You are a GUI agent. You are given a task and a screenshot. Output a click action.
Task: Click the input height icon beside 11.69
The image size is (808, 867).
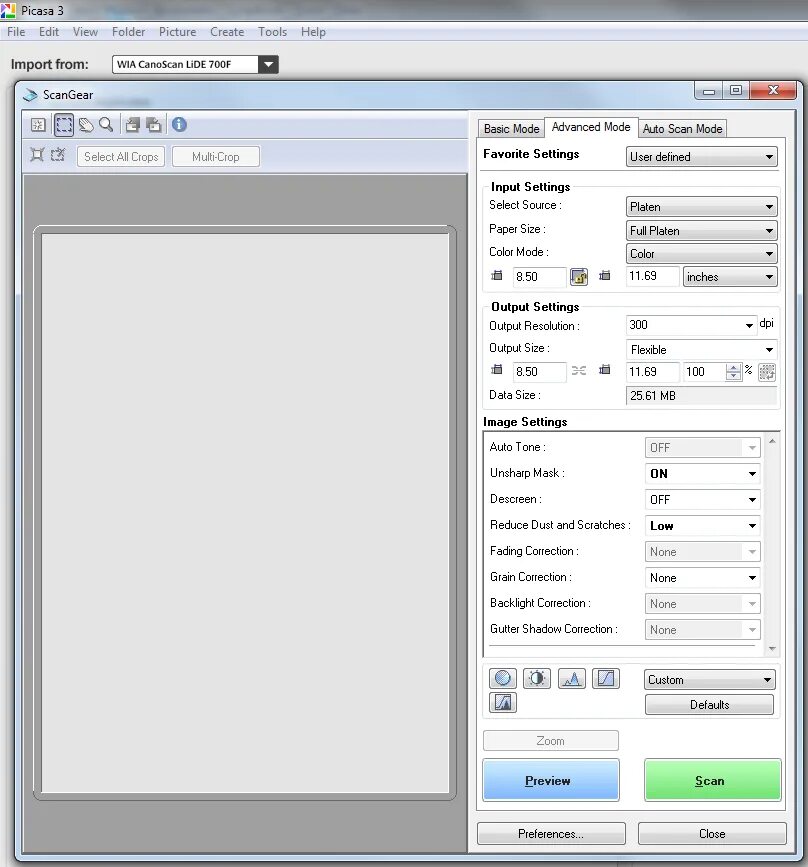click(604, 275)
